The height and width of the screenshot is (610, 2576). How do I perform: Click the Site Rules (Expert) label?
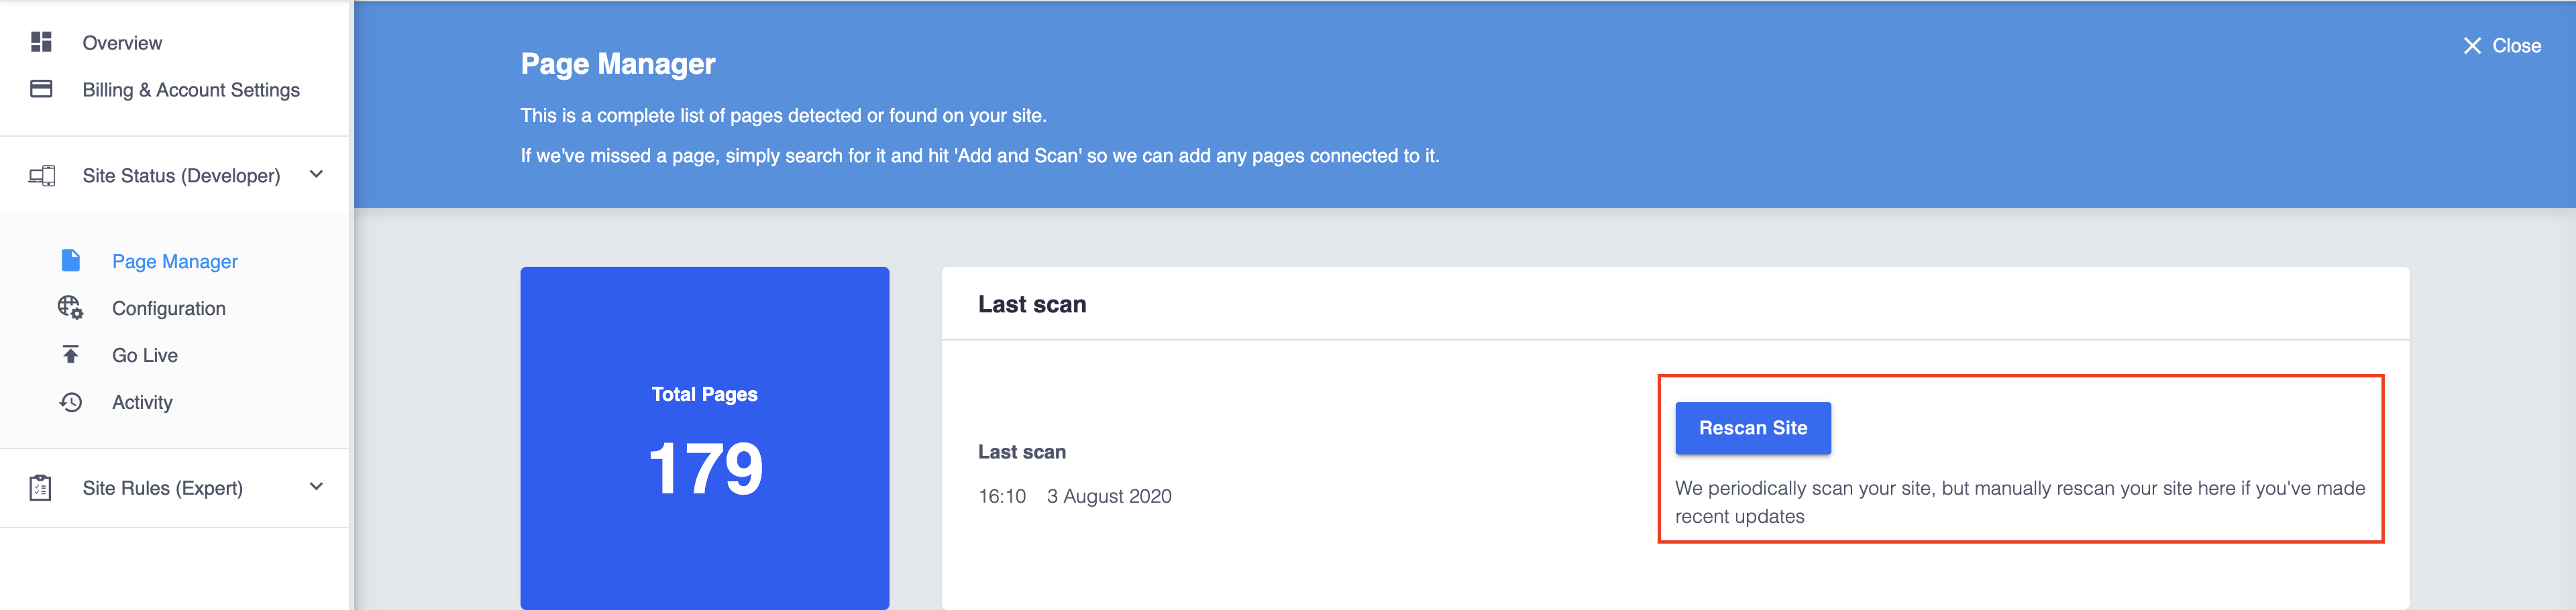click(x=163, y=488)
